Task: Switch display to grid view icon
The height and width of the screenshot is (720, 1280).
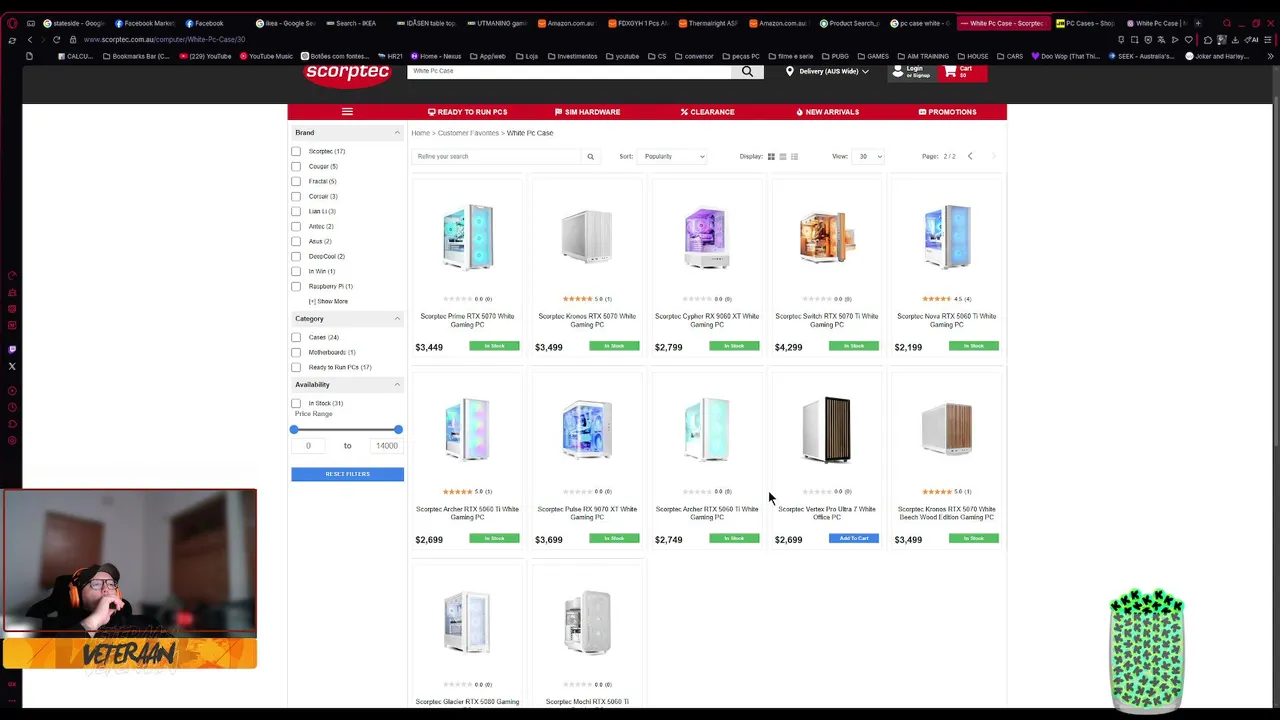Action: click(771, 156)
